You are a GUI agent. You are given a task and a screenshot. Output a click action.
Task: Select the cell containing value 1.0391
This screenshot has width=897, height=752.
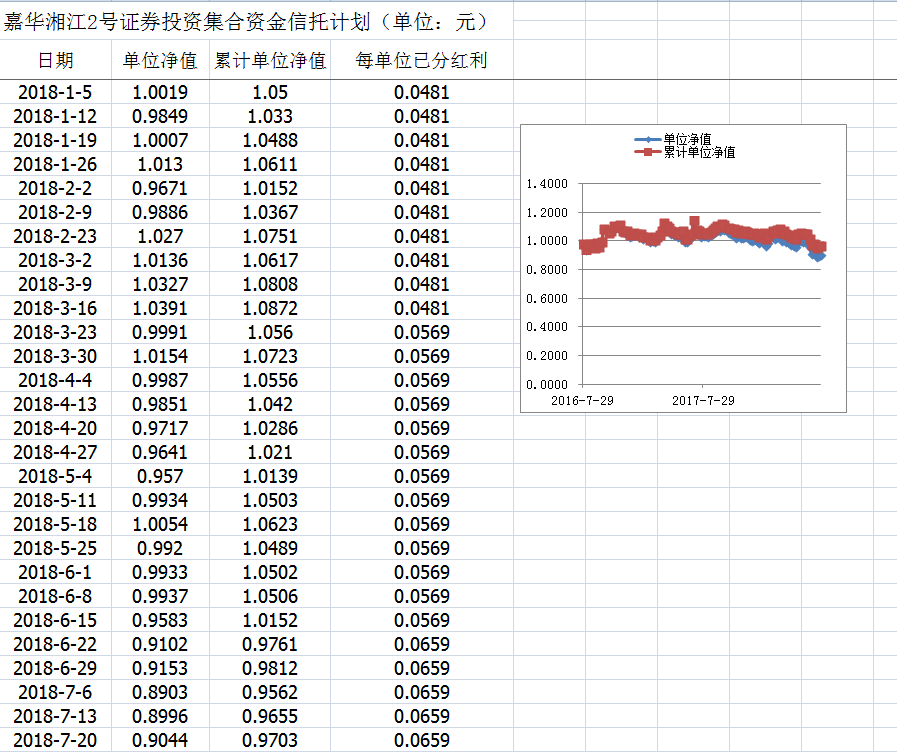[160, 308]
